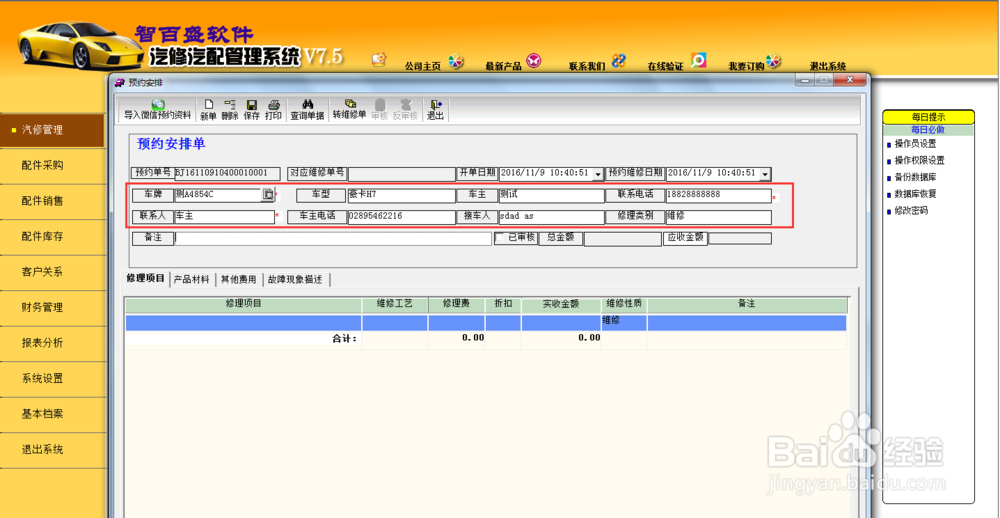Print the order using 打印 icon
The width and height of the screenshot is (1000, 518).
pos(273,110)
